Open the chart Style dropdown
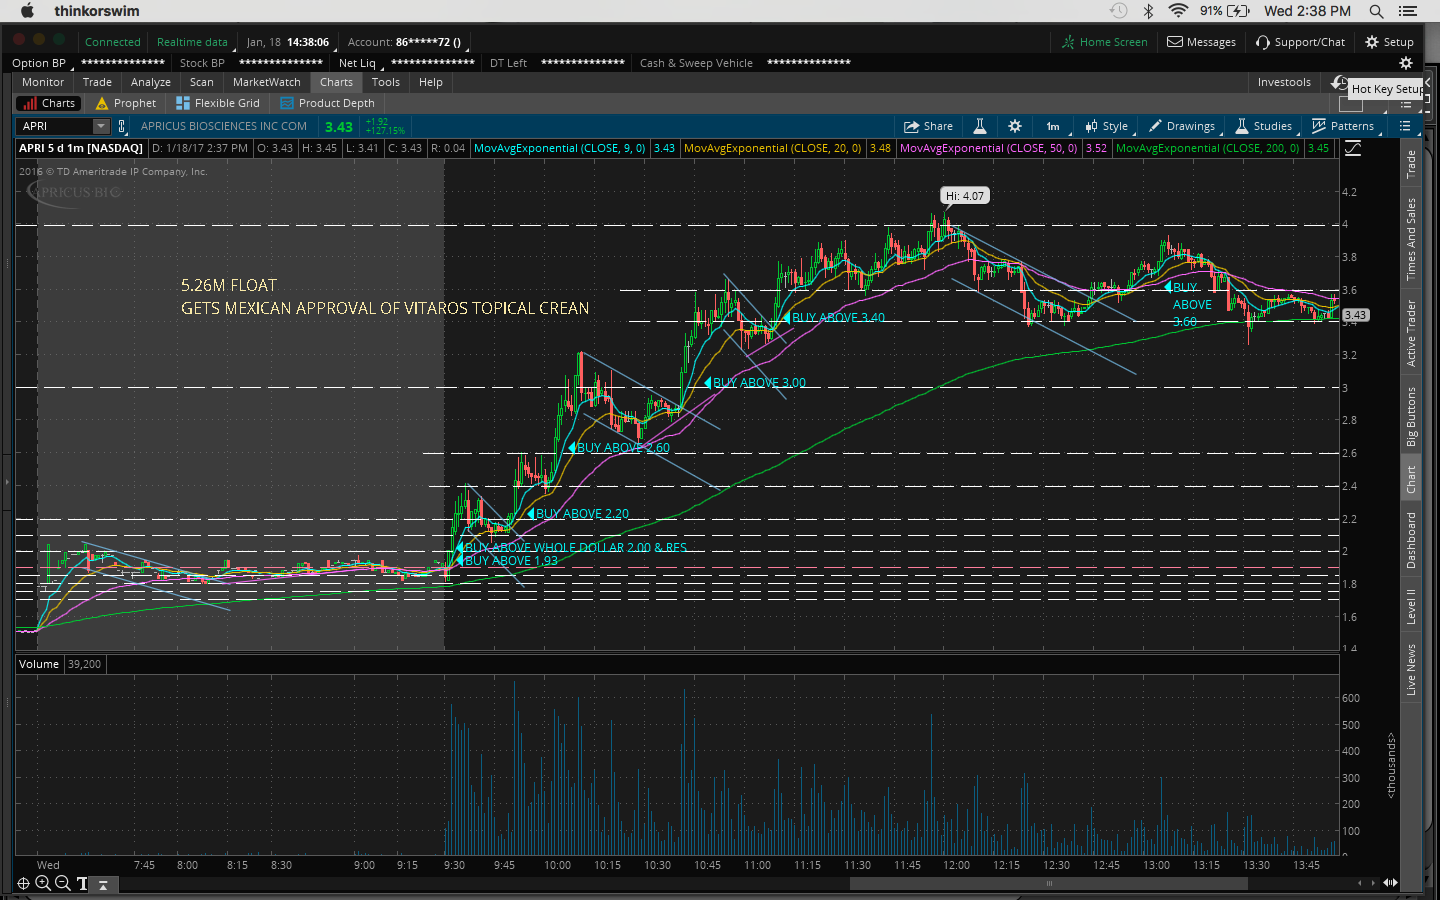This screenshot has width=1440, height=900. click(x=1106, y=126)
